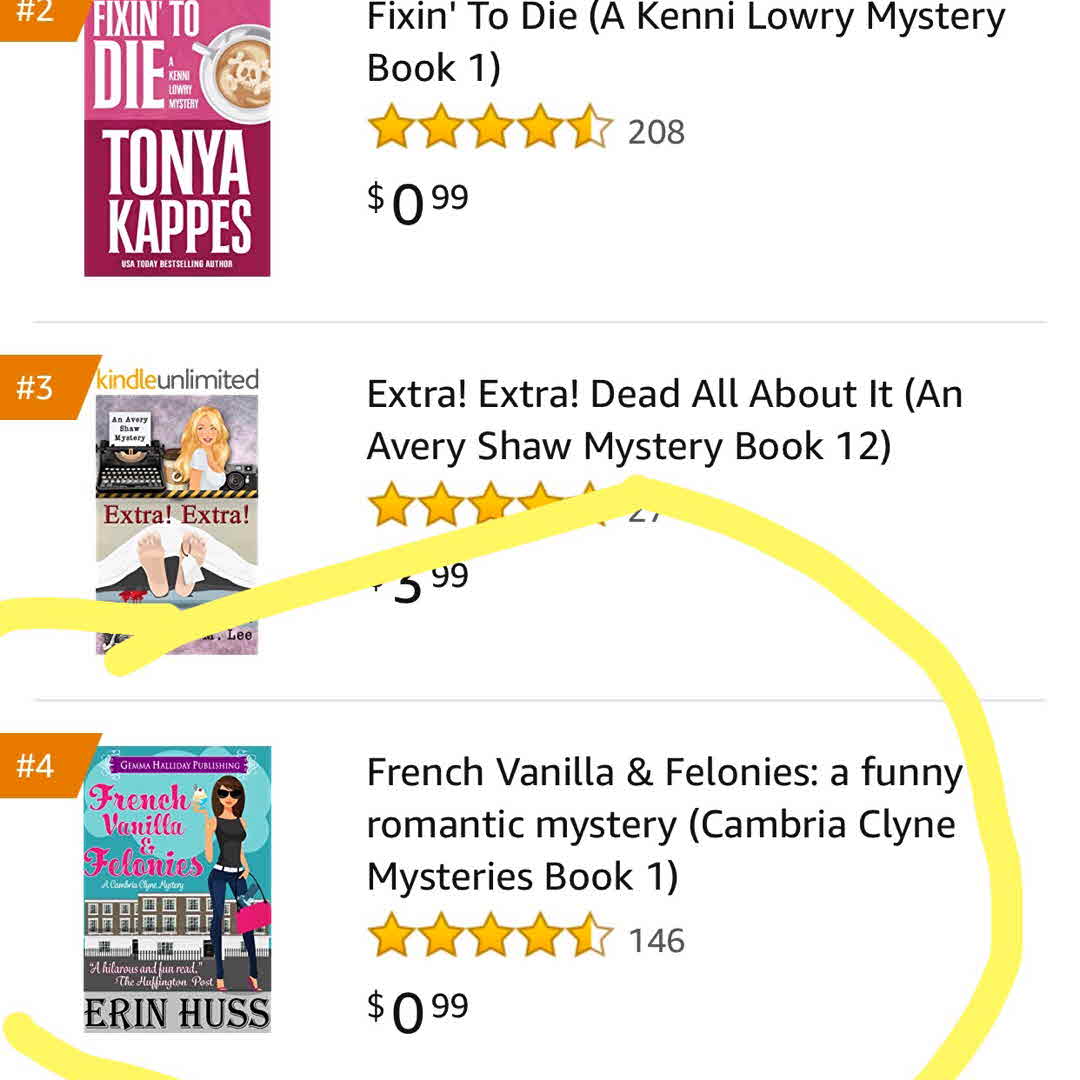Click the Kindle Unlimited logo
Screen dimensions: 1080x1080
177,379
